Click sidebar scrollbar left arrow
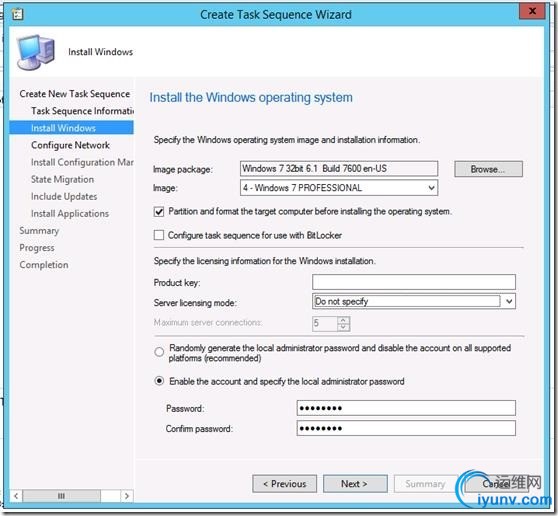 pos(16,496)
